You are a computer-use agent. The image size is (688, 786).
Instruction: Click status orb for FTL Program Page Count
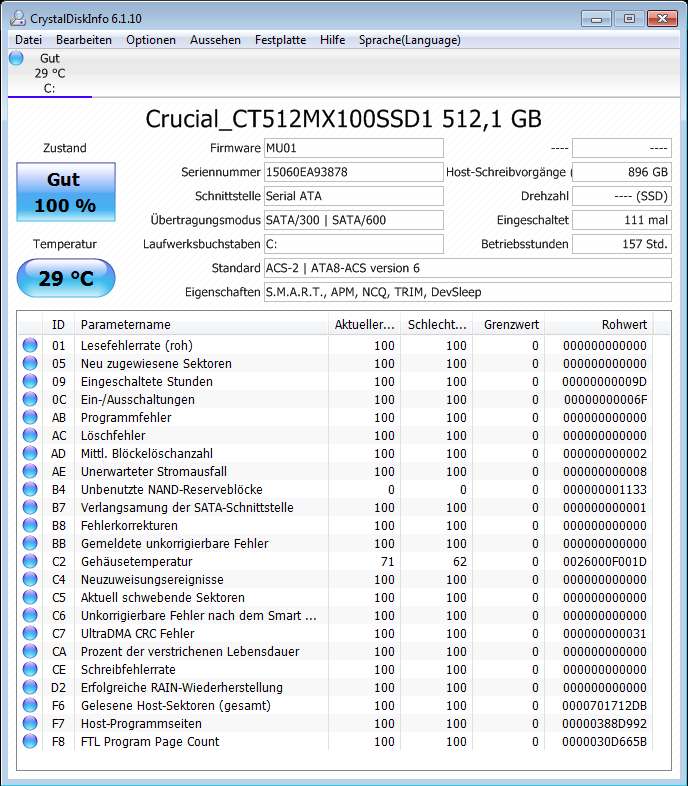click(x=30, y=741)
